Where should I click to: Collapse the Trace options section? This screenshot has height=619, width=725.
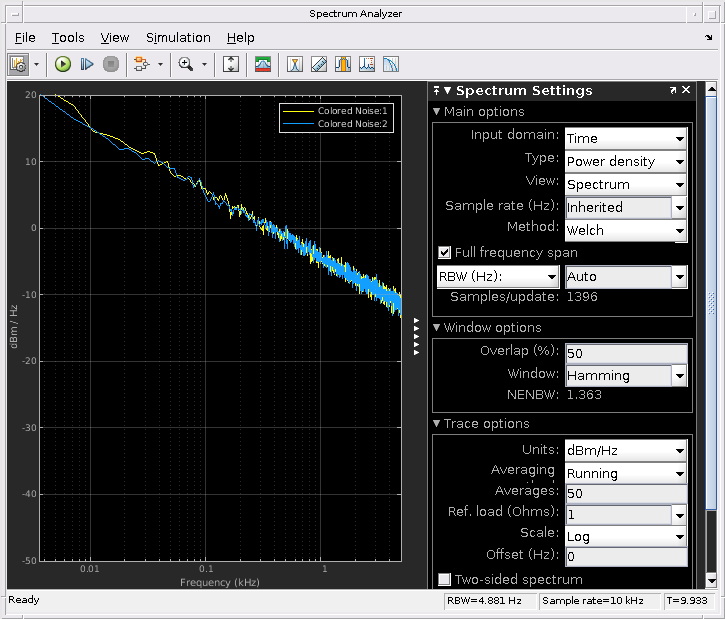(x=437, y=424)
